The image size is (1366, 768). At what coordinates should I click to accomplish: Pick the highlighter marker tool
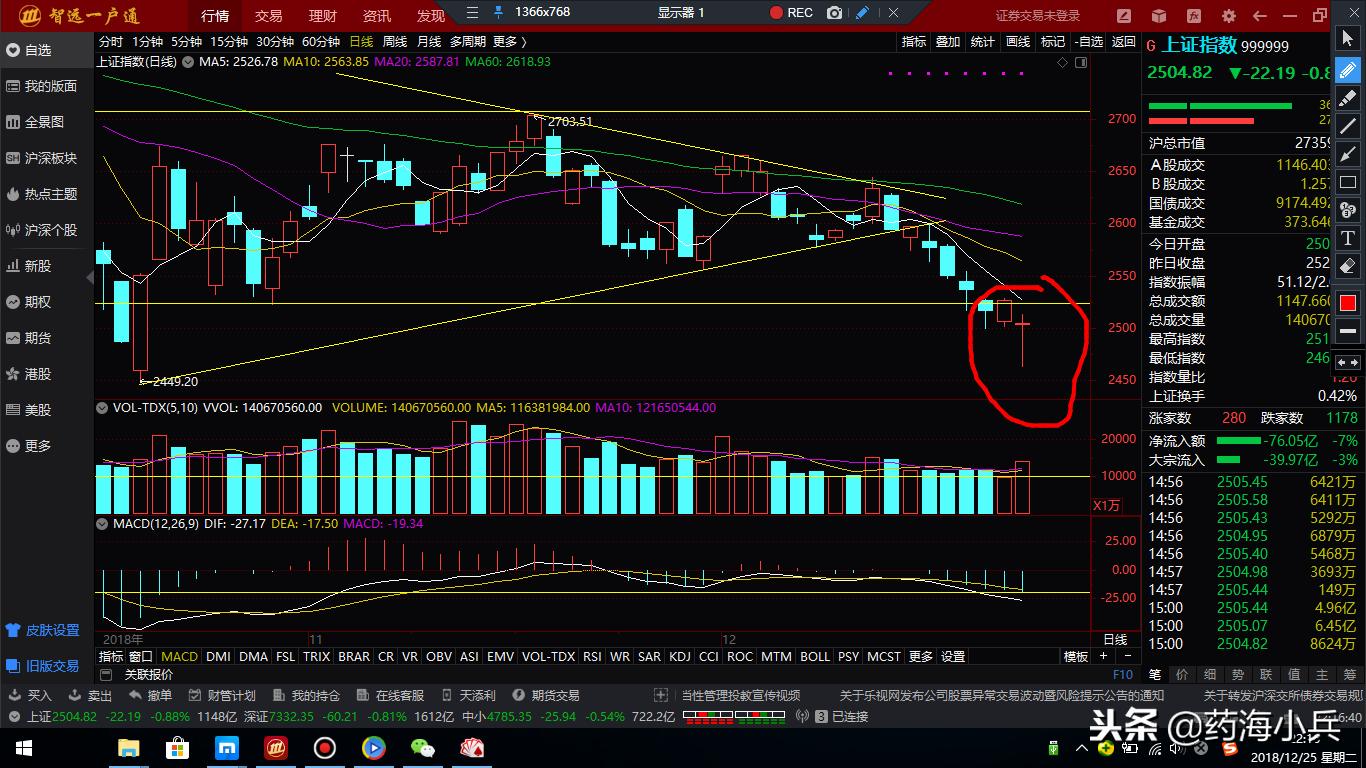coord(1347,98)
